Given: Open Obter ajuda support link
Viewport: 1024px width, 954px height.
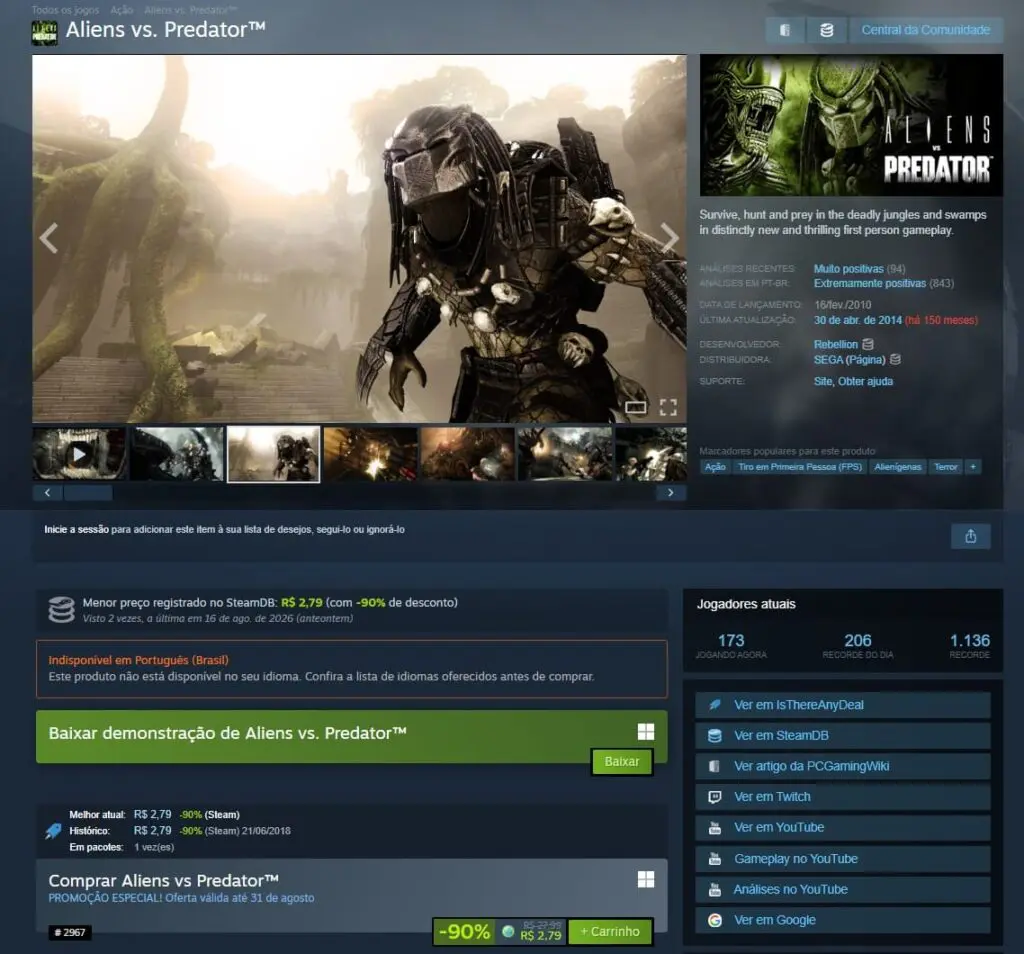Looking at the screenshot, I should point(865,381).
